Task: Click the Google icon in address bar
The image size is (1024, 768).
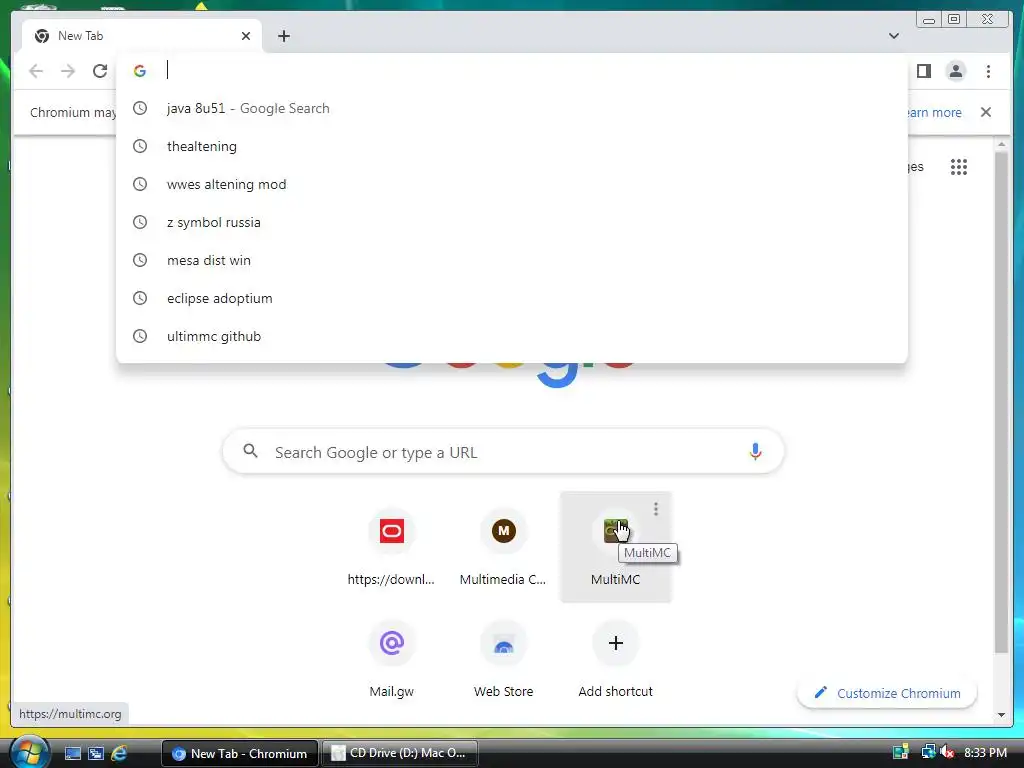Action: (140, 71)
